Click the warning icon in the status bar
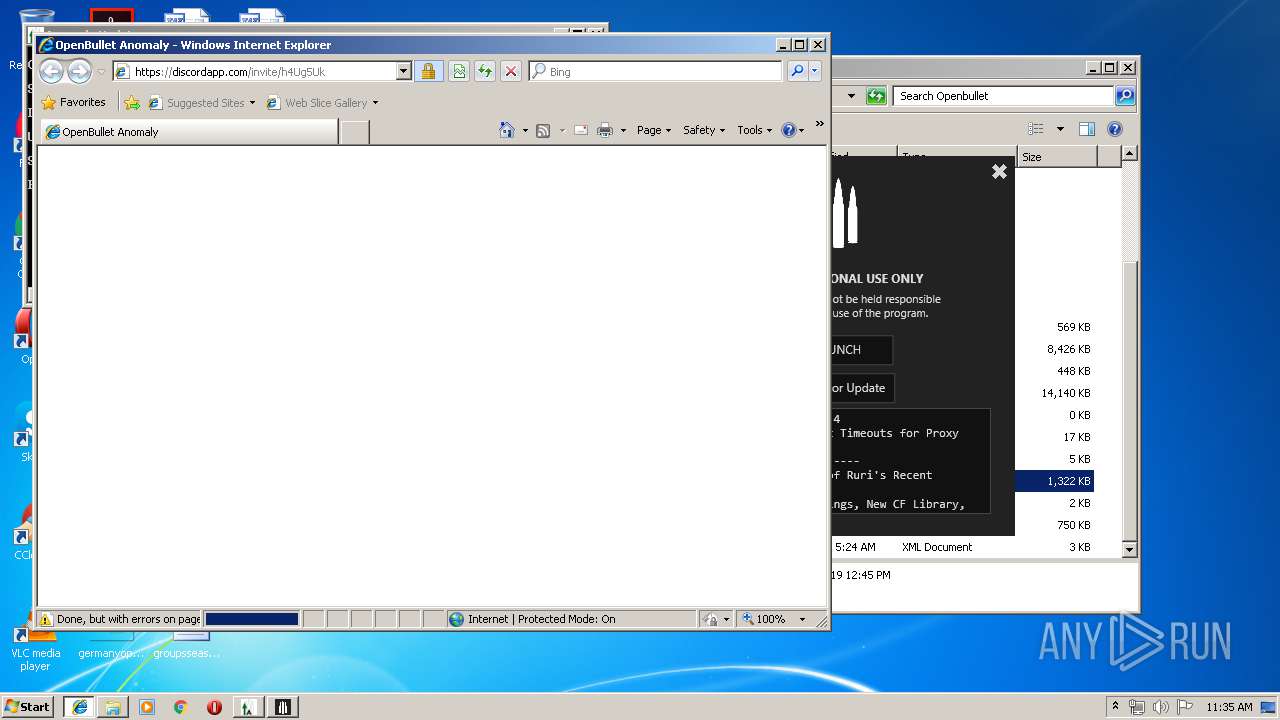 46,619
